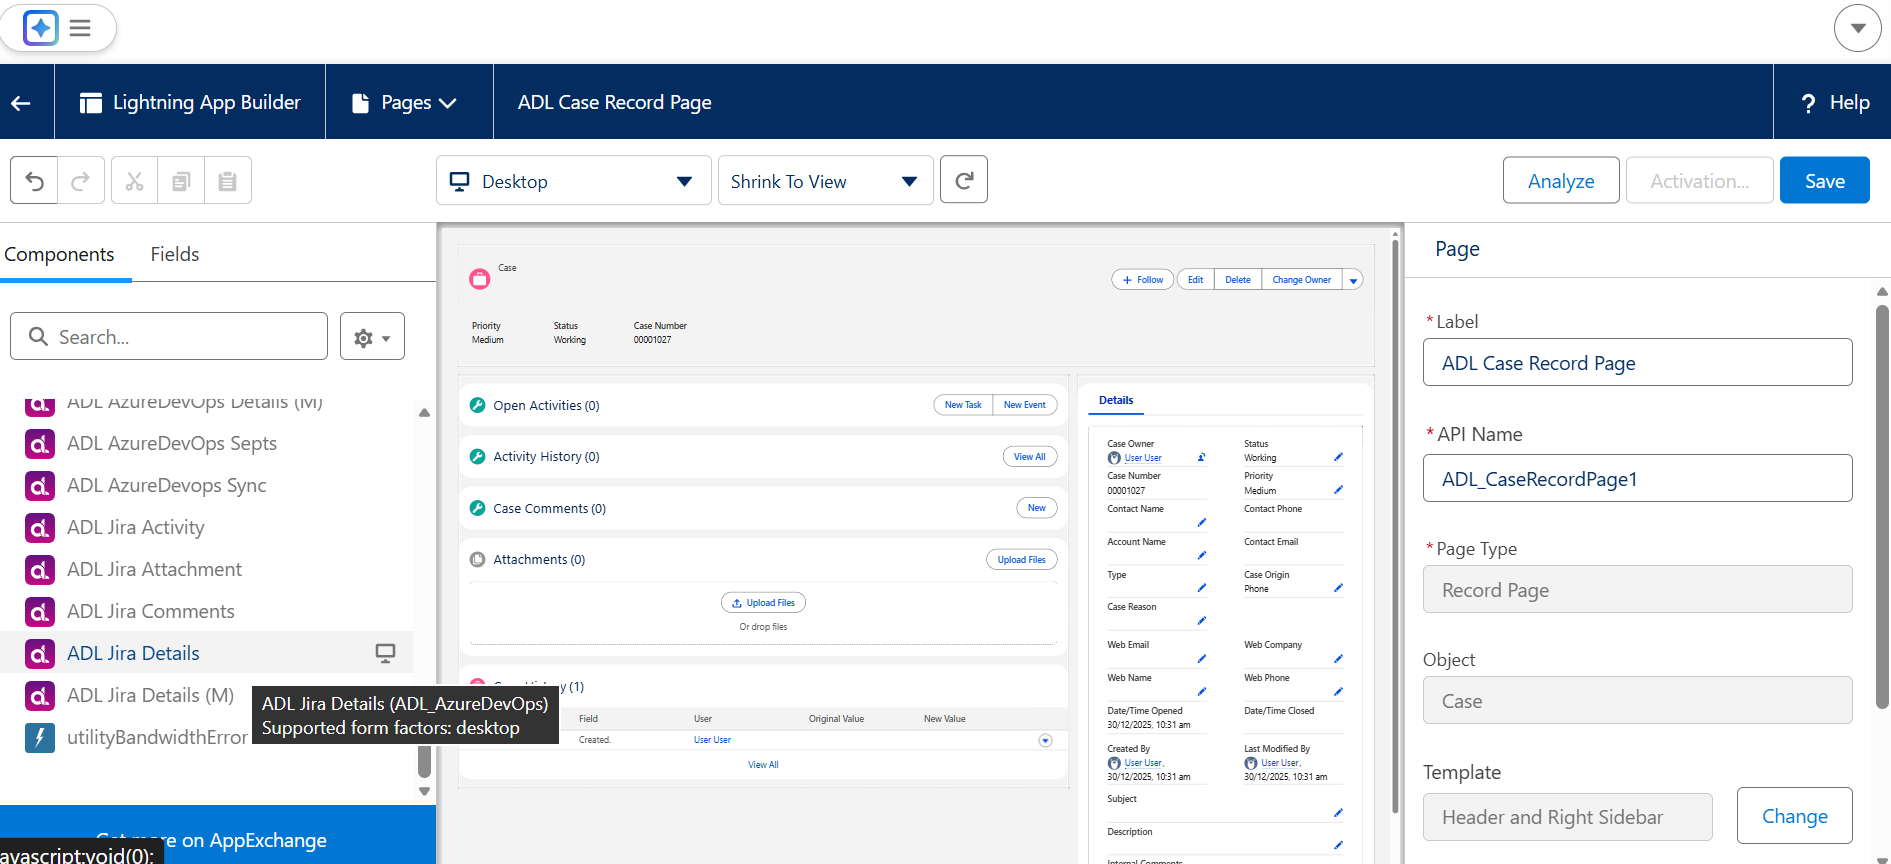The image size is (1891, 864).
Task: Select ADL Jira Details component
Action: coord(206,653)
